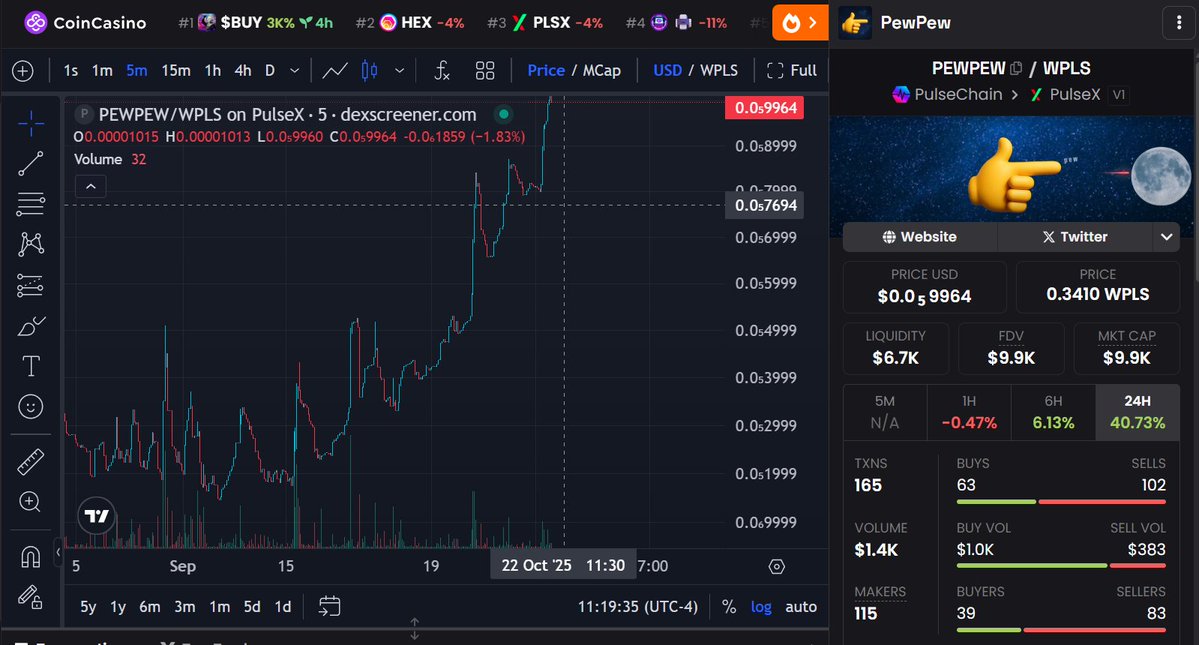Set range to 3m

[184, 607]
